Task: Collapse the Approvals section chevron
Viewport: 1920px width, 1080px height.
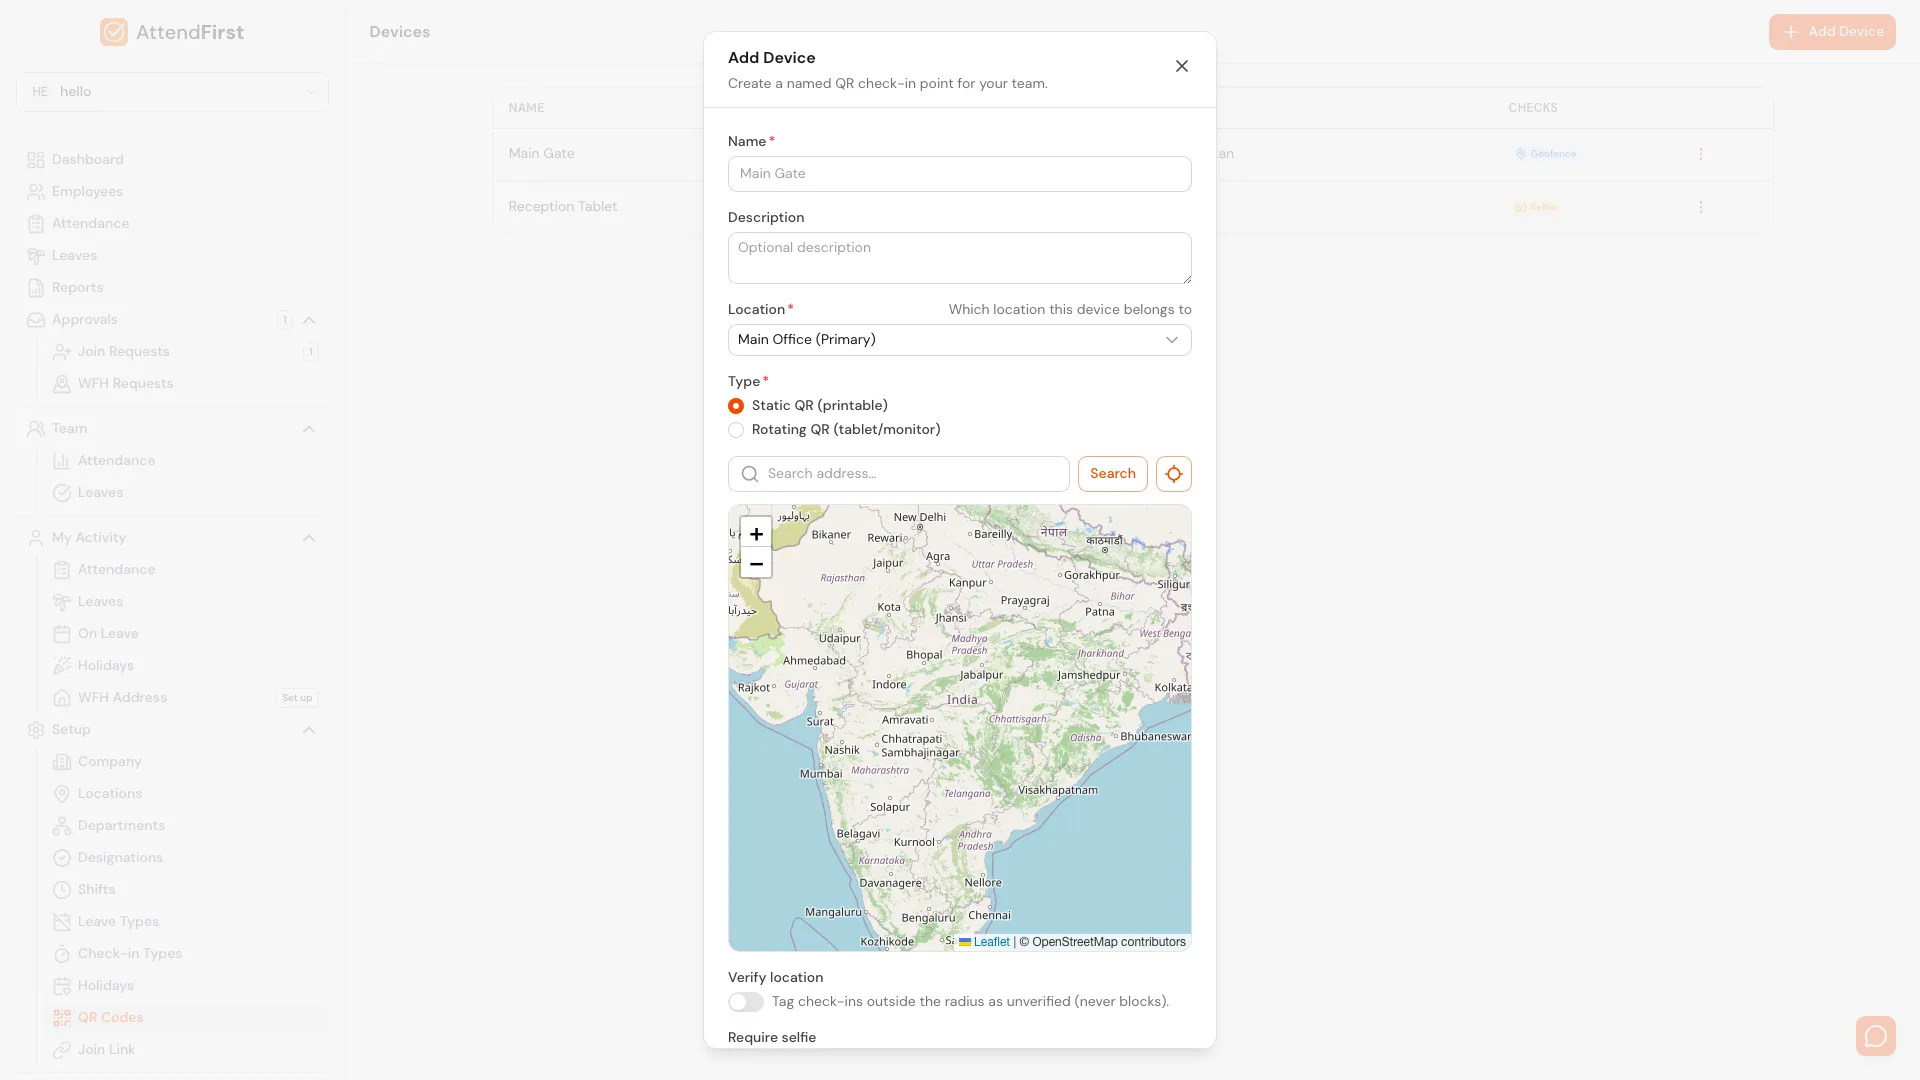Action: (309, 320)
